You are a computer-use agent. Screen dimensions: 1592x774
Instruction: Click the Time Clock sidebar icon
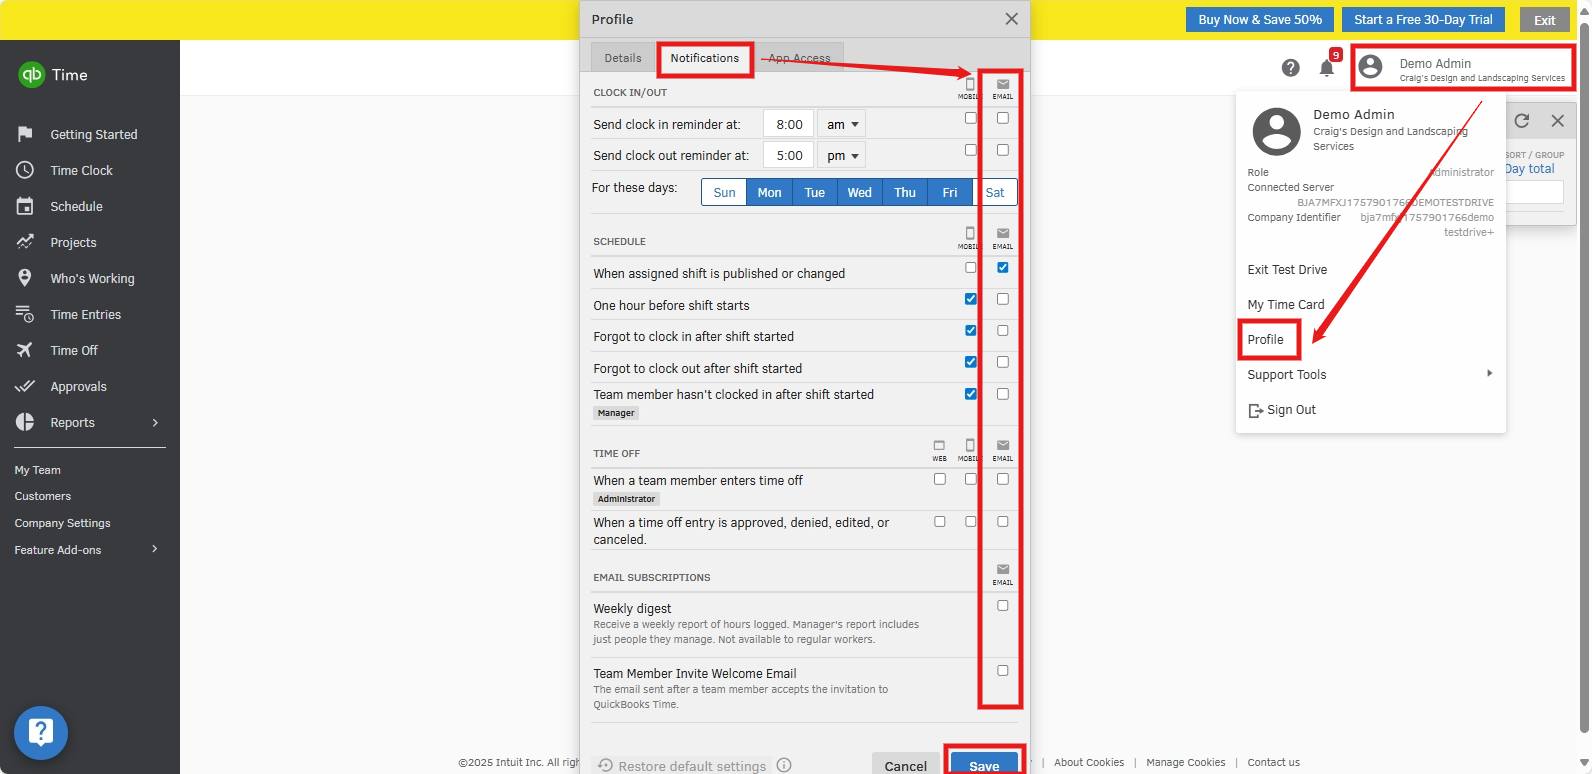coord(25,171)
